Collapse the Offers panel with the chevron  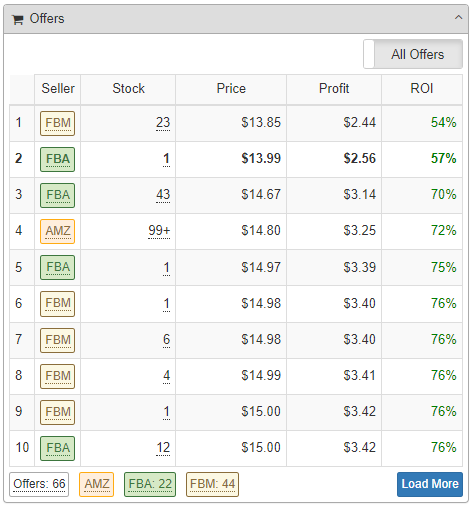click(459, 17)
